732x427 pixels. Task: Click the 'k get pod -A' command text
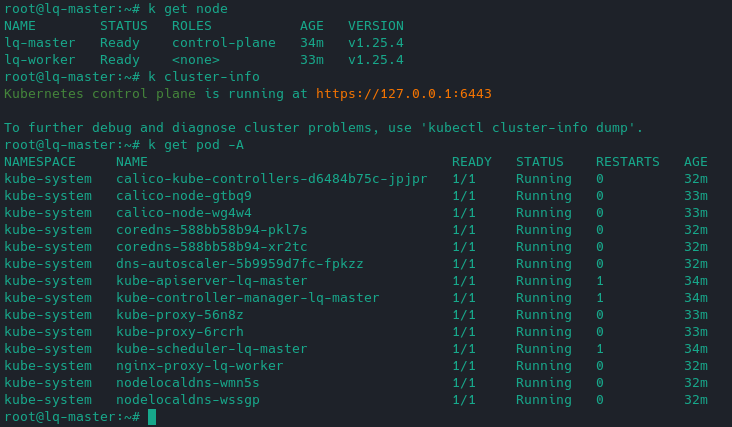[x=195, y=145]
